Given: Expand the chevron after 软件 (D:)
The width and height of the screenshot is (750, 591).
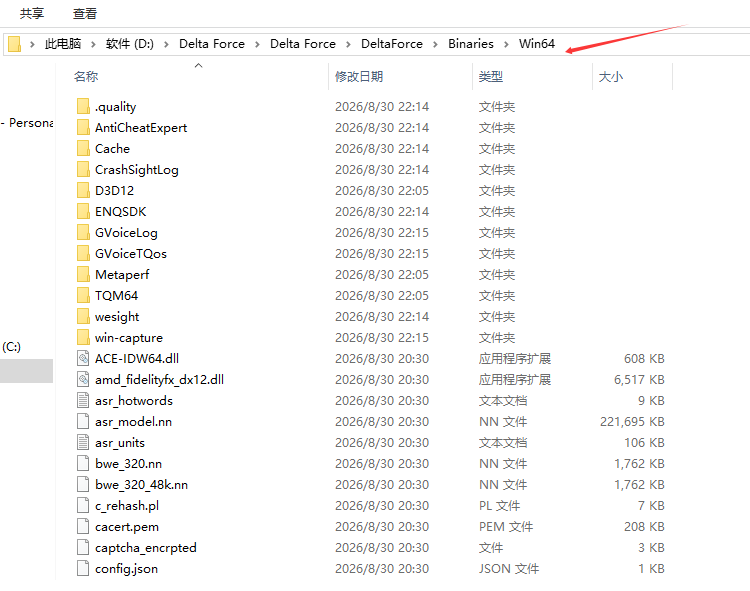Looking at the screenshot, I should click(166, 44).
